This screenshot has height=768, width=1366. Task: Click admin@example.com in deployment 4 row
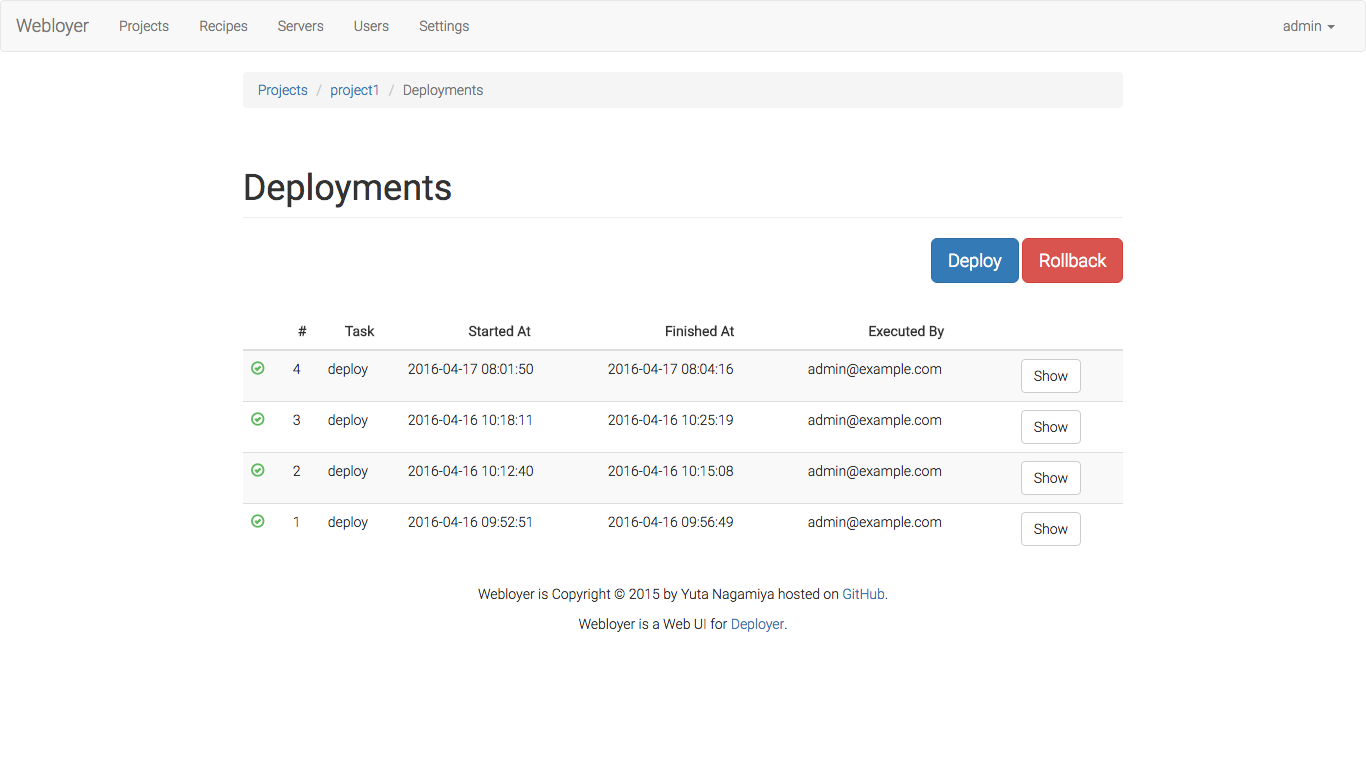tap(875, 369)
